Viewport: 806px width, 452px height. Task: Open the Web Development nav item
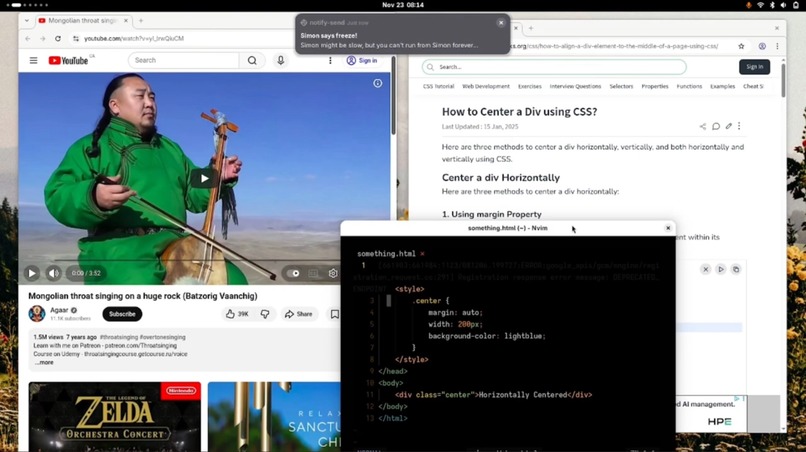coord(486,86)
